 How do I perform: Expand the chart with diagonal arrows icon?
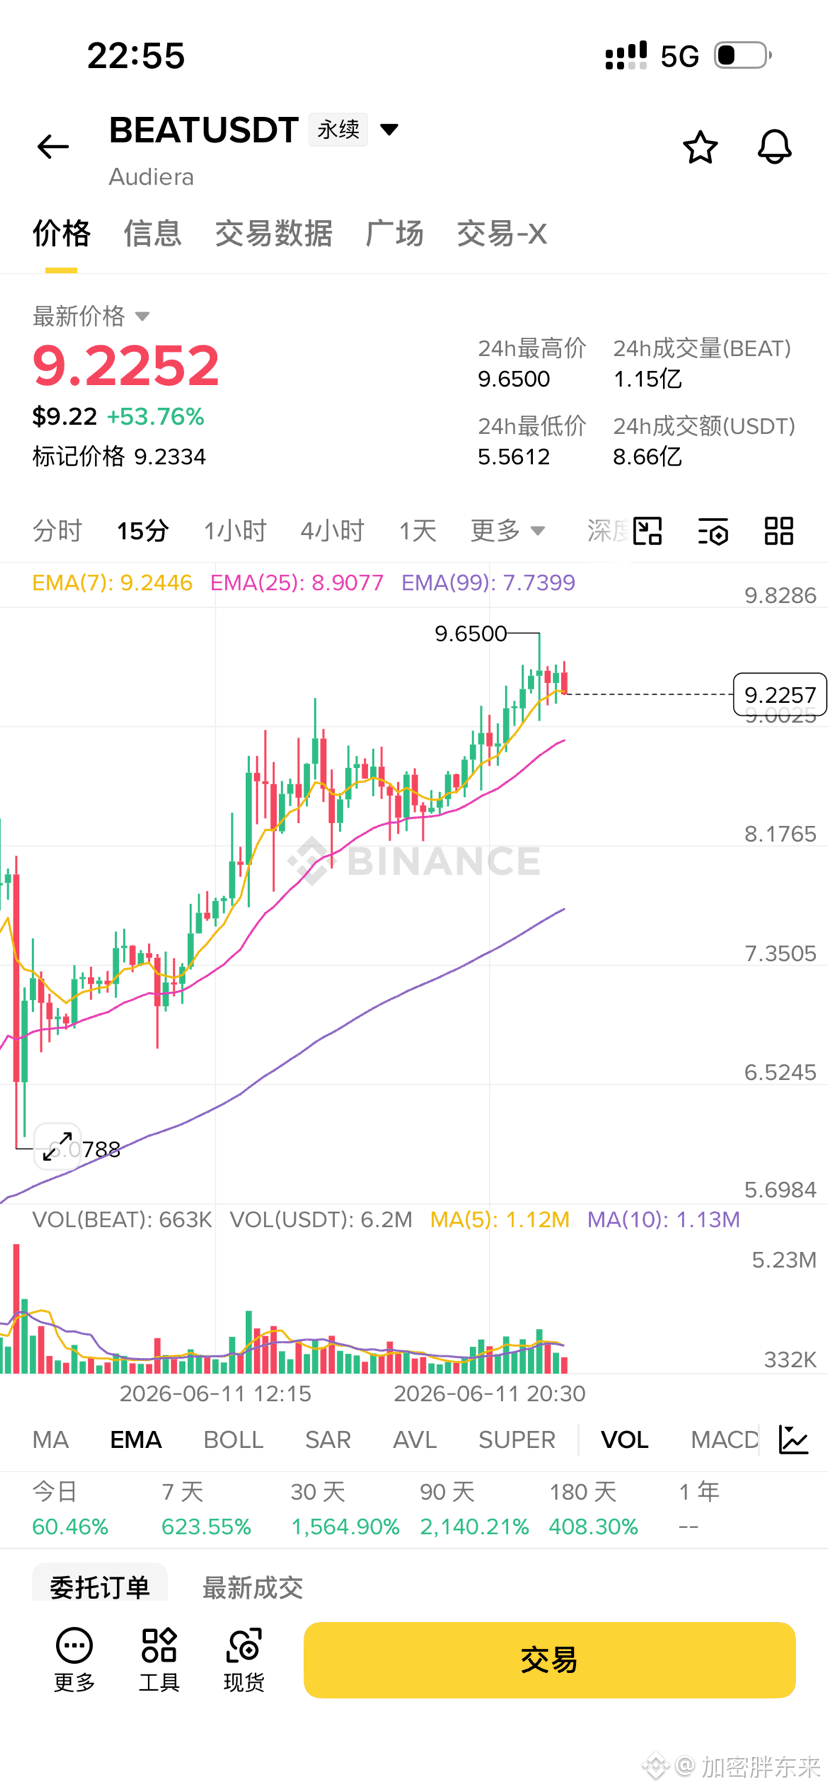[57, 1146]
